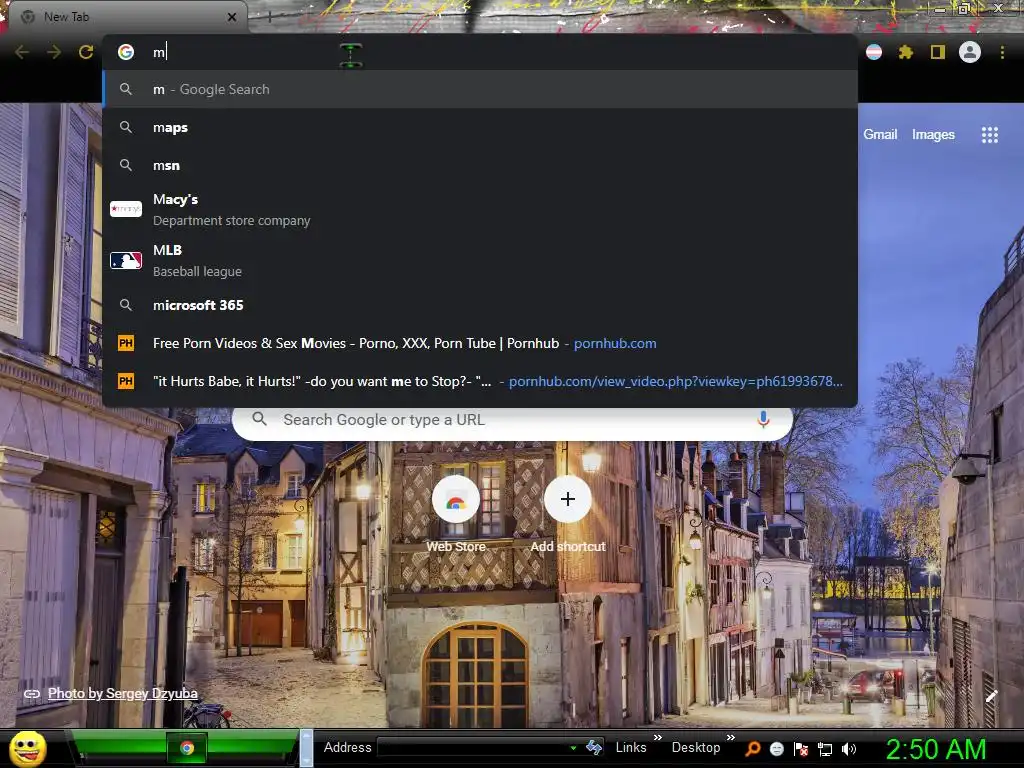Open the Google apps grid
The image size is (1024, 768).
click(990, 135)
